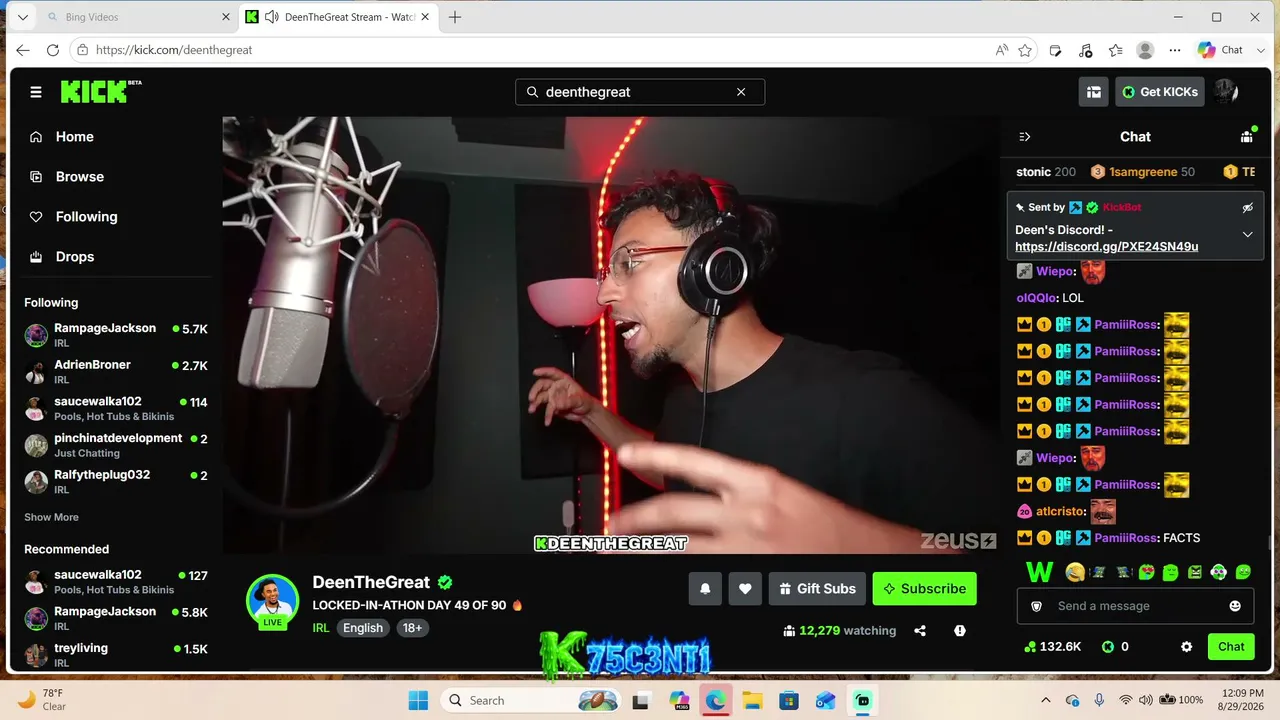Open Copilot Chat in the browser toolbar
The height and width of the screenshot is (720, 1280).
click(1221, 50)
